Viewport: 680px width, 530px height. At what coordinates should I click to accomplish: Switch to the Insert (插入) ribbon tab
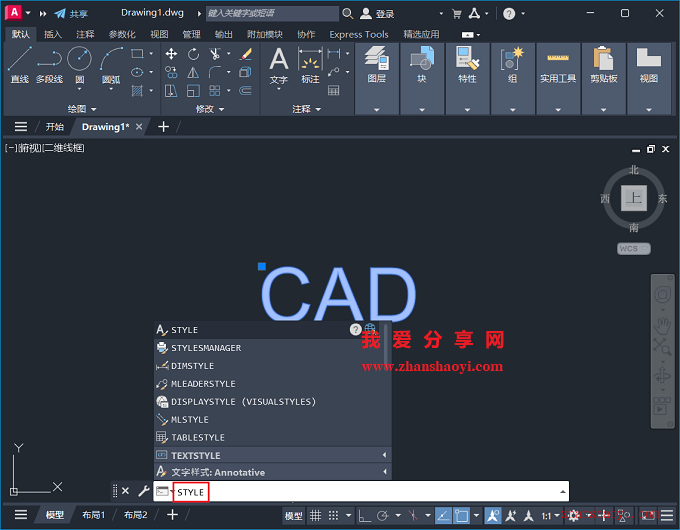tap(53, 34)
